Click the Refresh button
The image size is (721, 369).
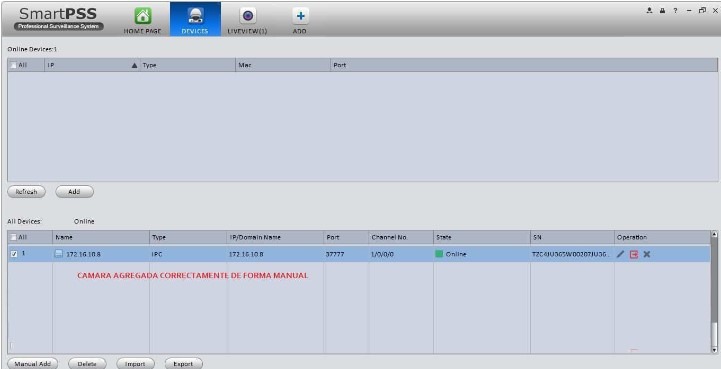tap(26, 192)
